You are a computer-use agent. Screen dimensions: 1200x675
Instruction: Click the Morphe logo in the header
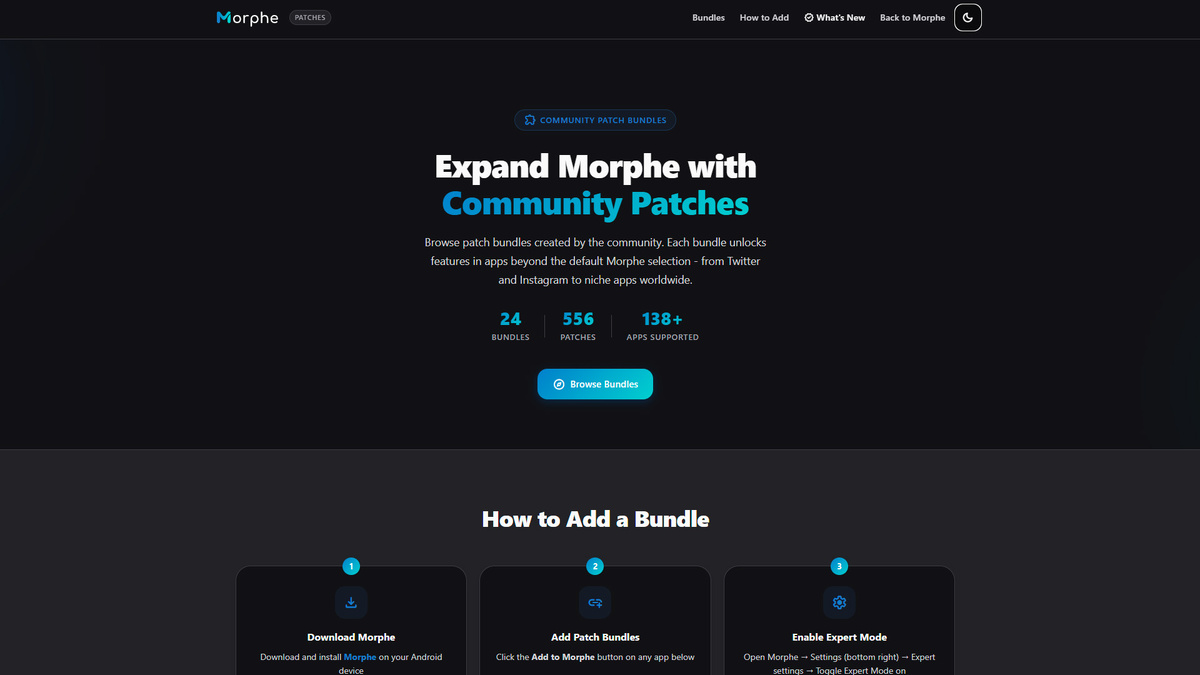[247, 18]
